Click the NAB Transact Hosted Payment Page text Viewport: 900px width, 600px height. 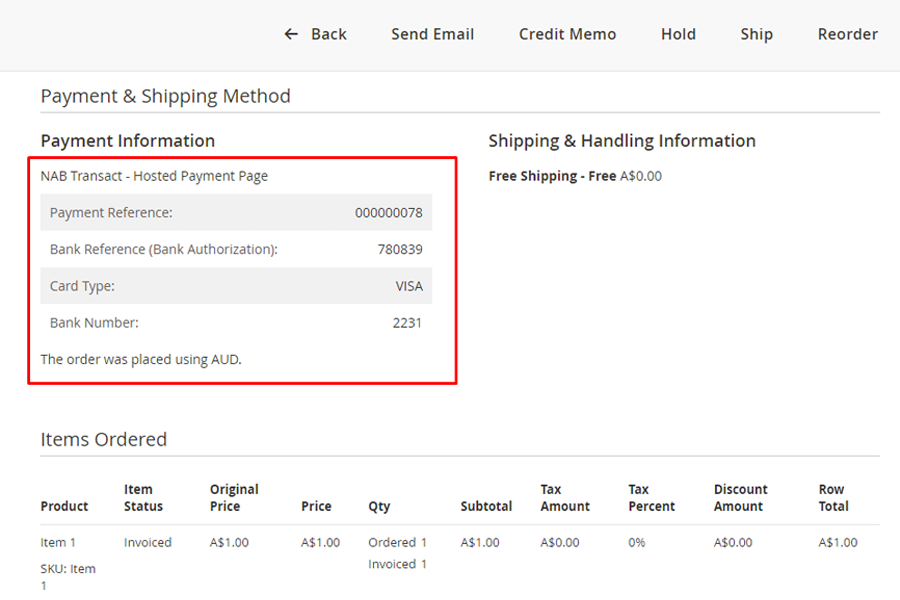point(154,176)
